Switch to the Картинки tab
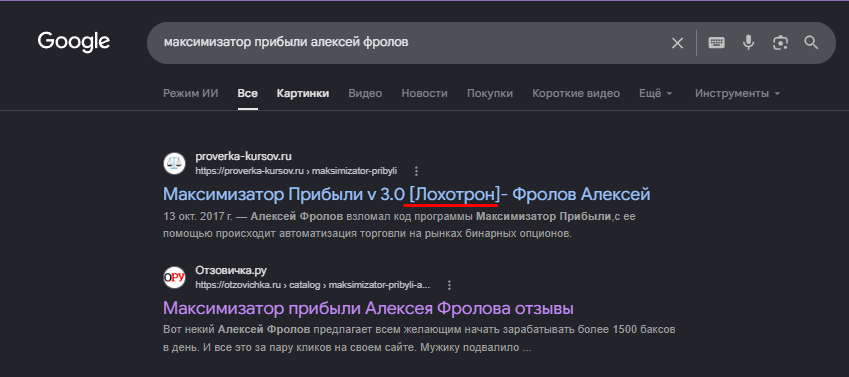 click(x=303, y=94)
